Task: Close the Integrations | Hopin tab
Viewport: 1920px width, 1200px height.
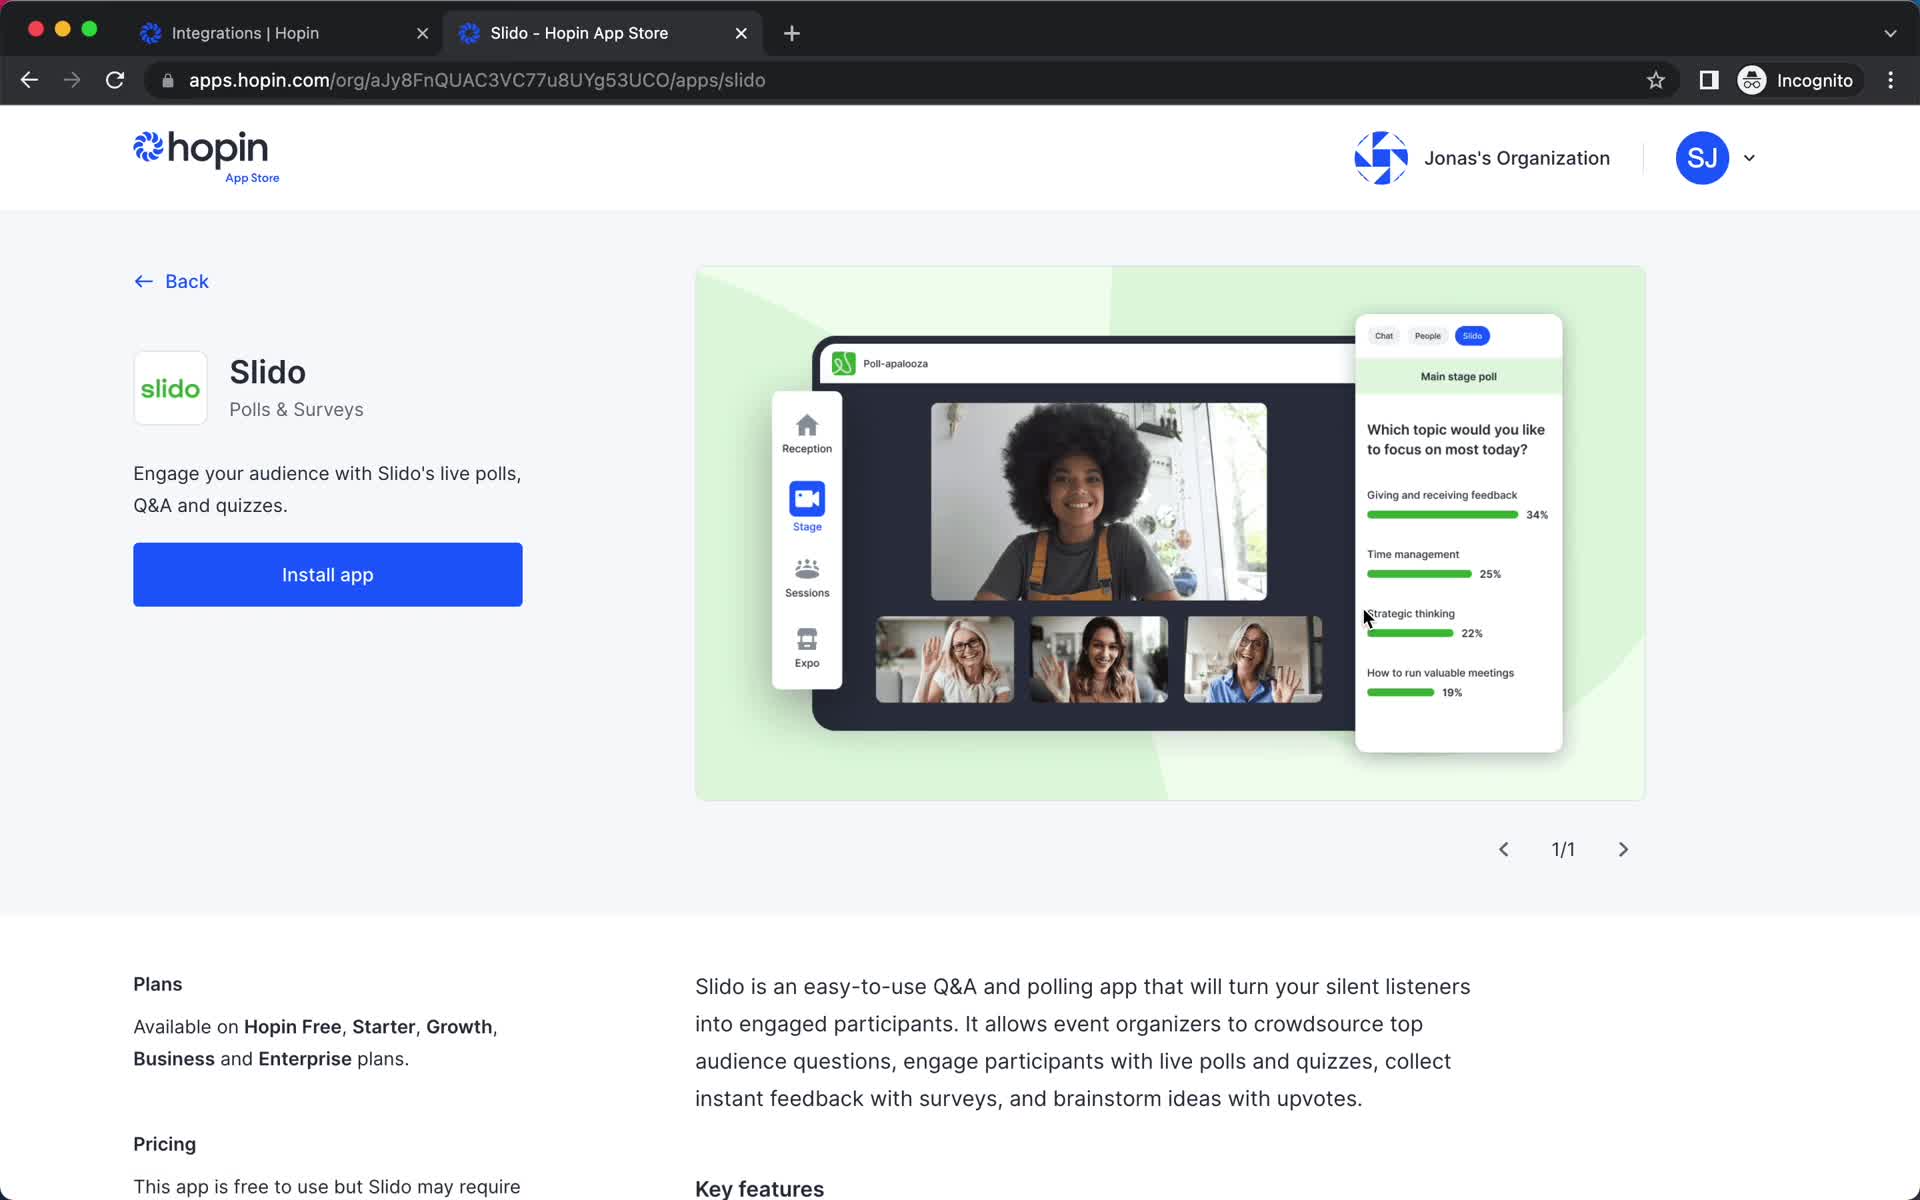Action: [422, 33]
